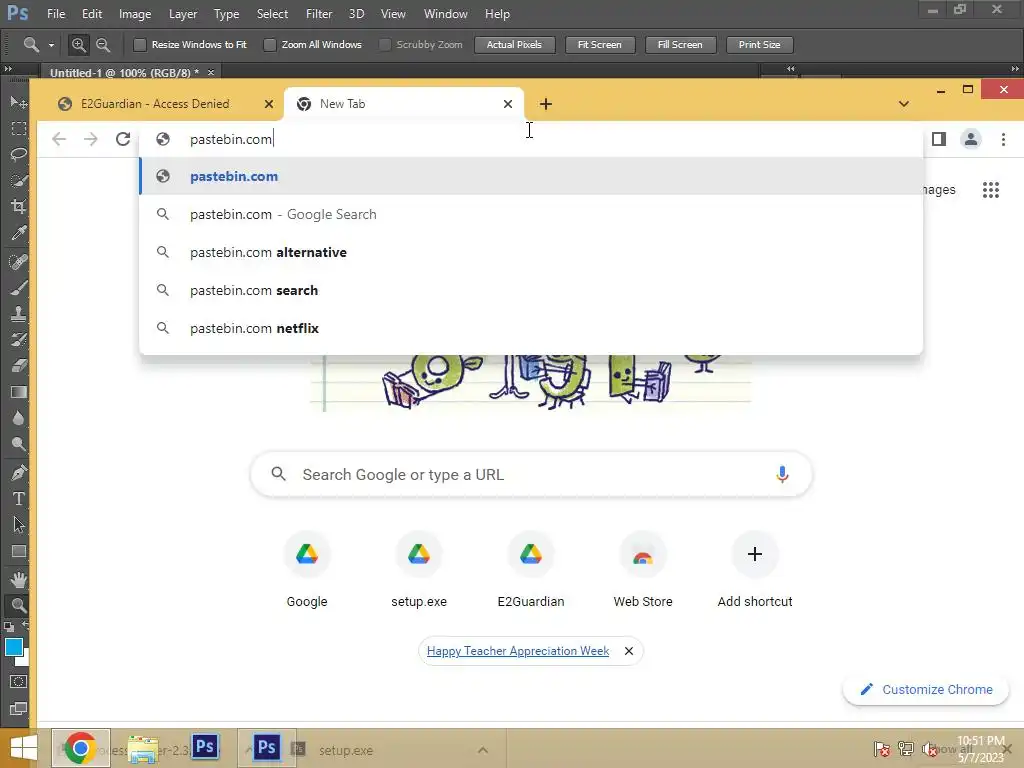This screenshot has height=768, width=1024.
Task: Click the white background color swatch
Action: pos(24,660)
